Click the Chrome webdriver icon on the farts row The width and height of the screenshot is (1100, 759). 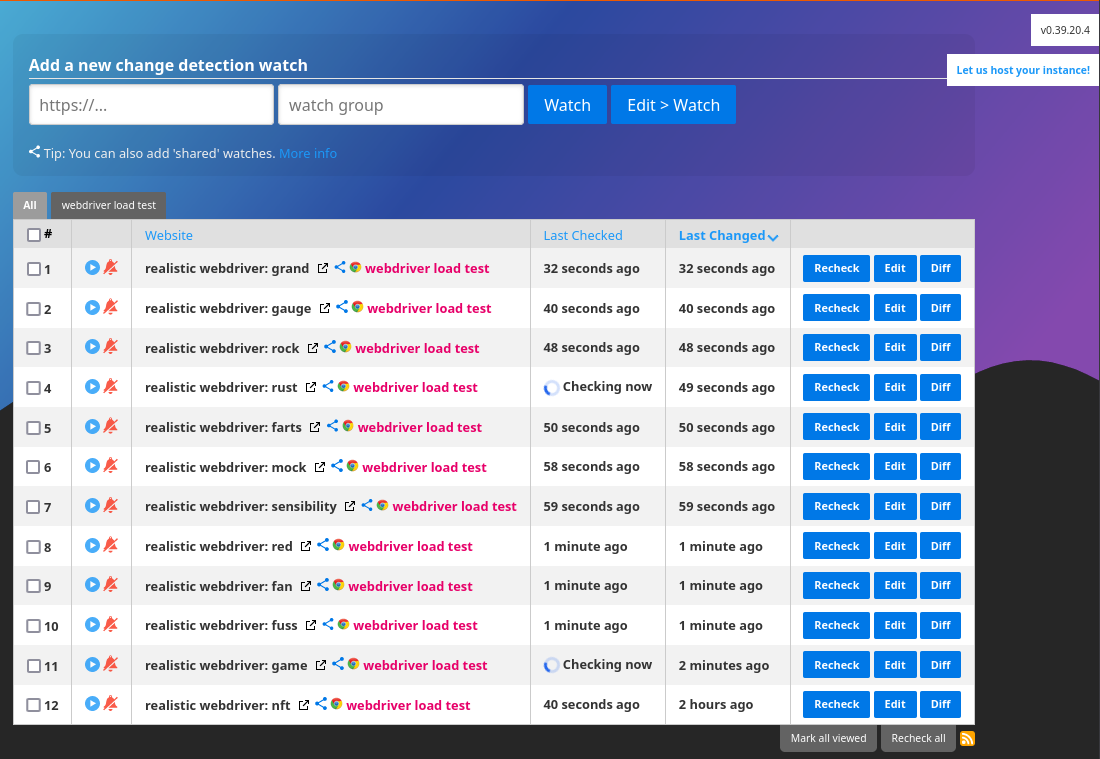pyautogui.click(x=347, y=426)
